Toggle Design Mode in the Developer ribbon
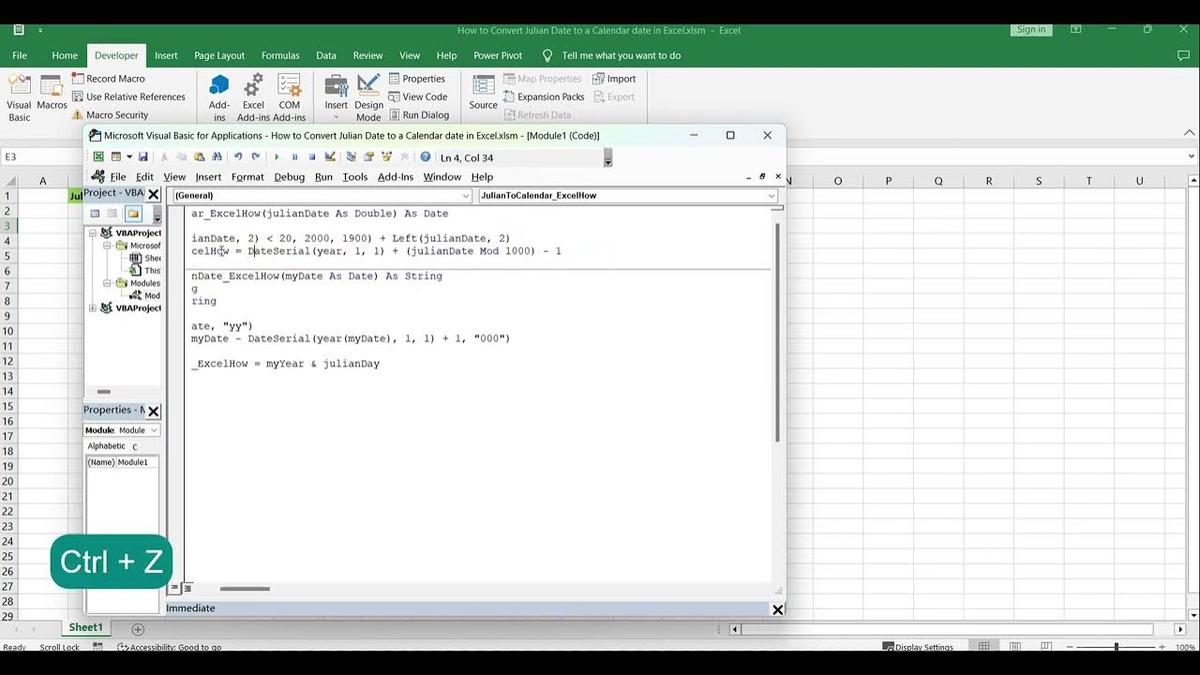Screen dimensions: 1200x675 pos(368,95)
